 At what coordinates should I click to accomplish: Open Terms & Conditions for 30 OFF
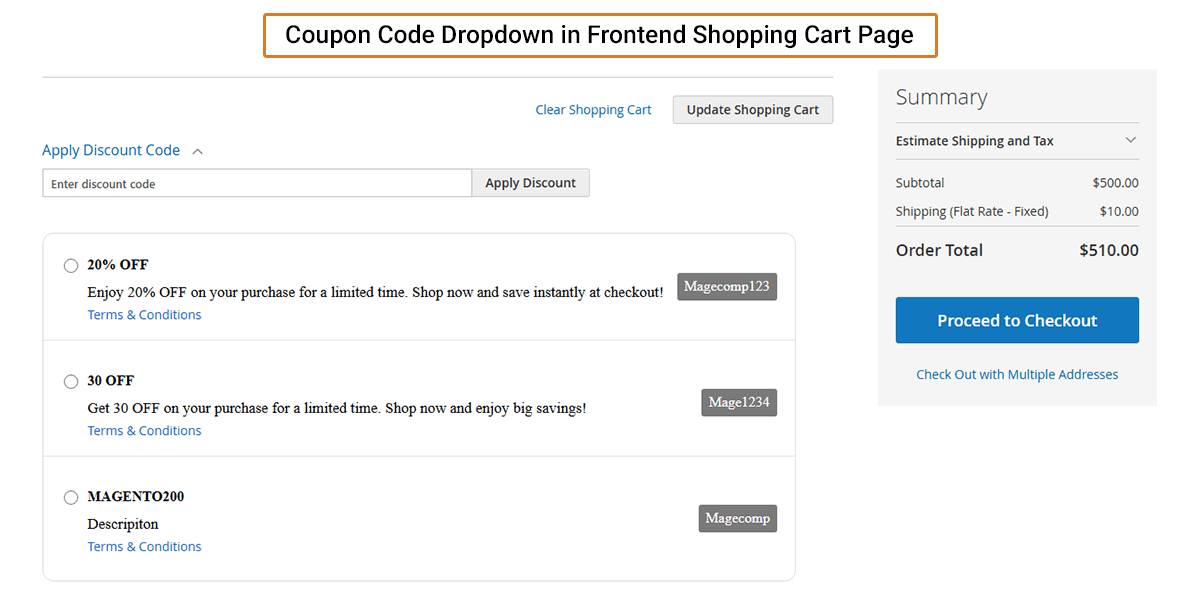[144, 431]
